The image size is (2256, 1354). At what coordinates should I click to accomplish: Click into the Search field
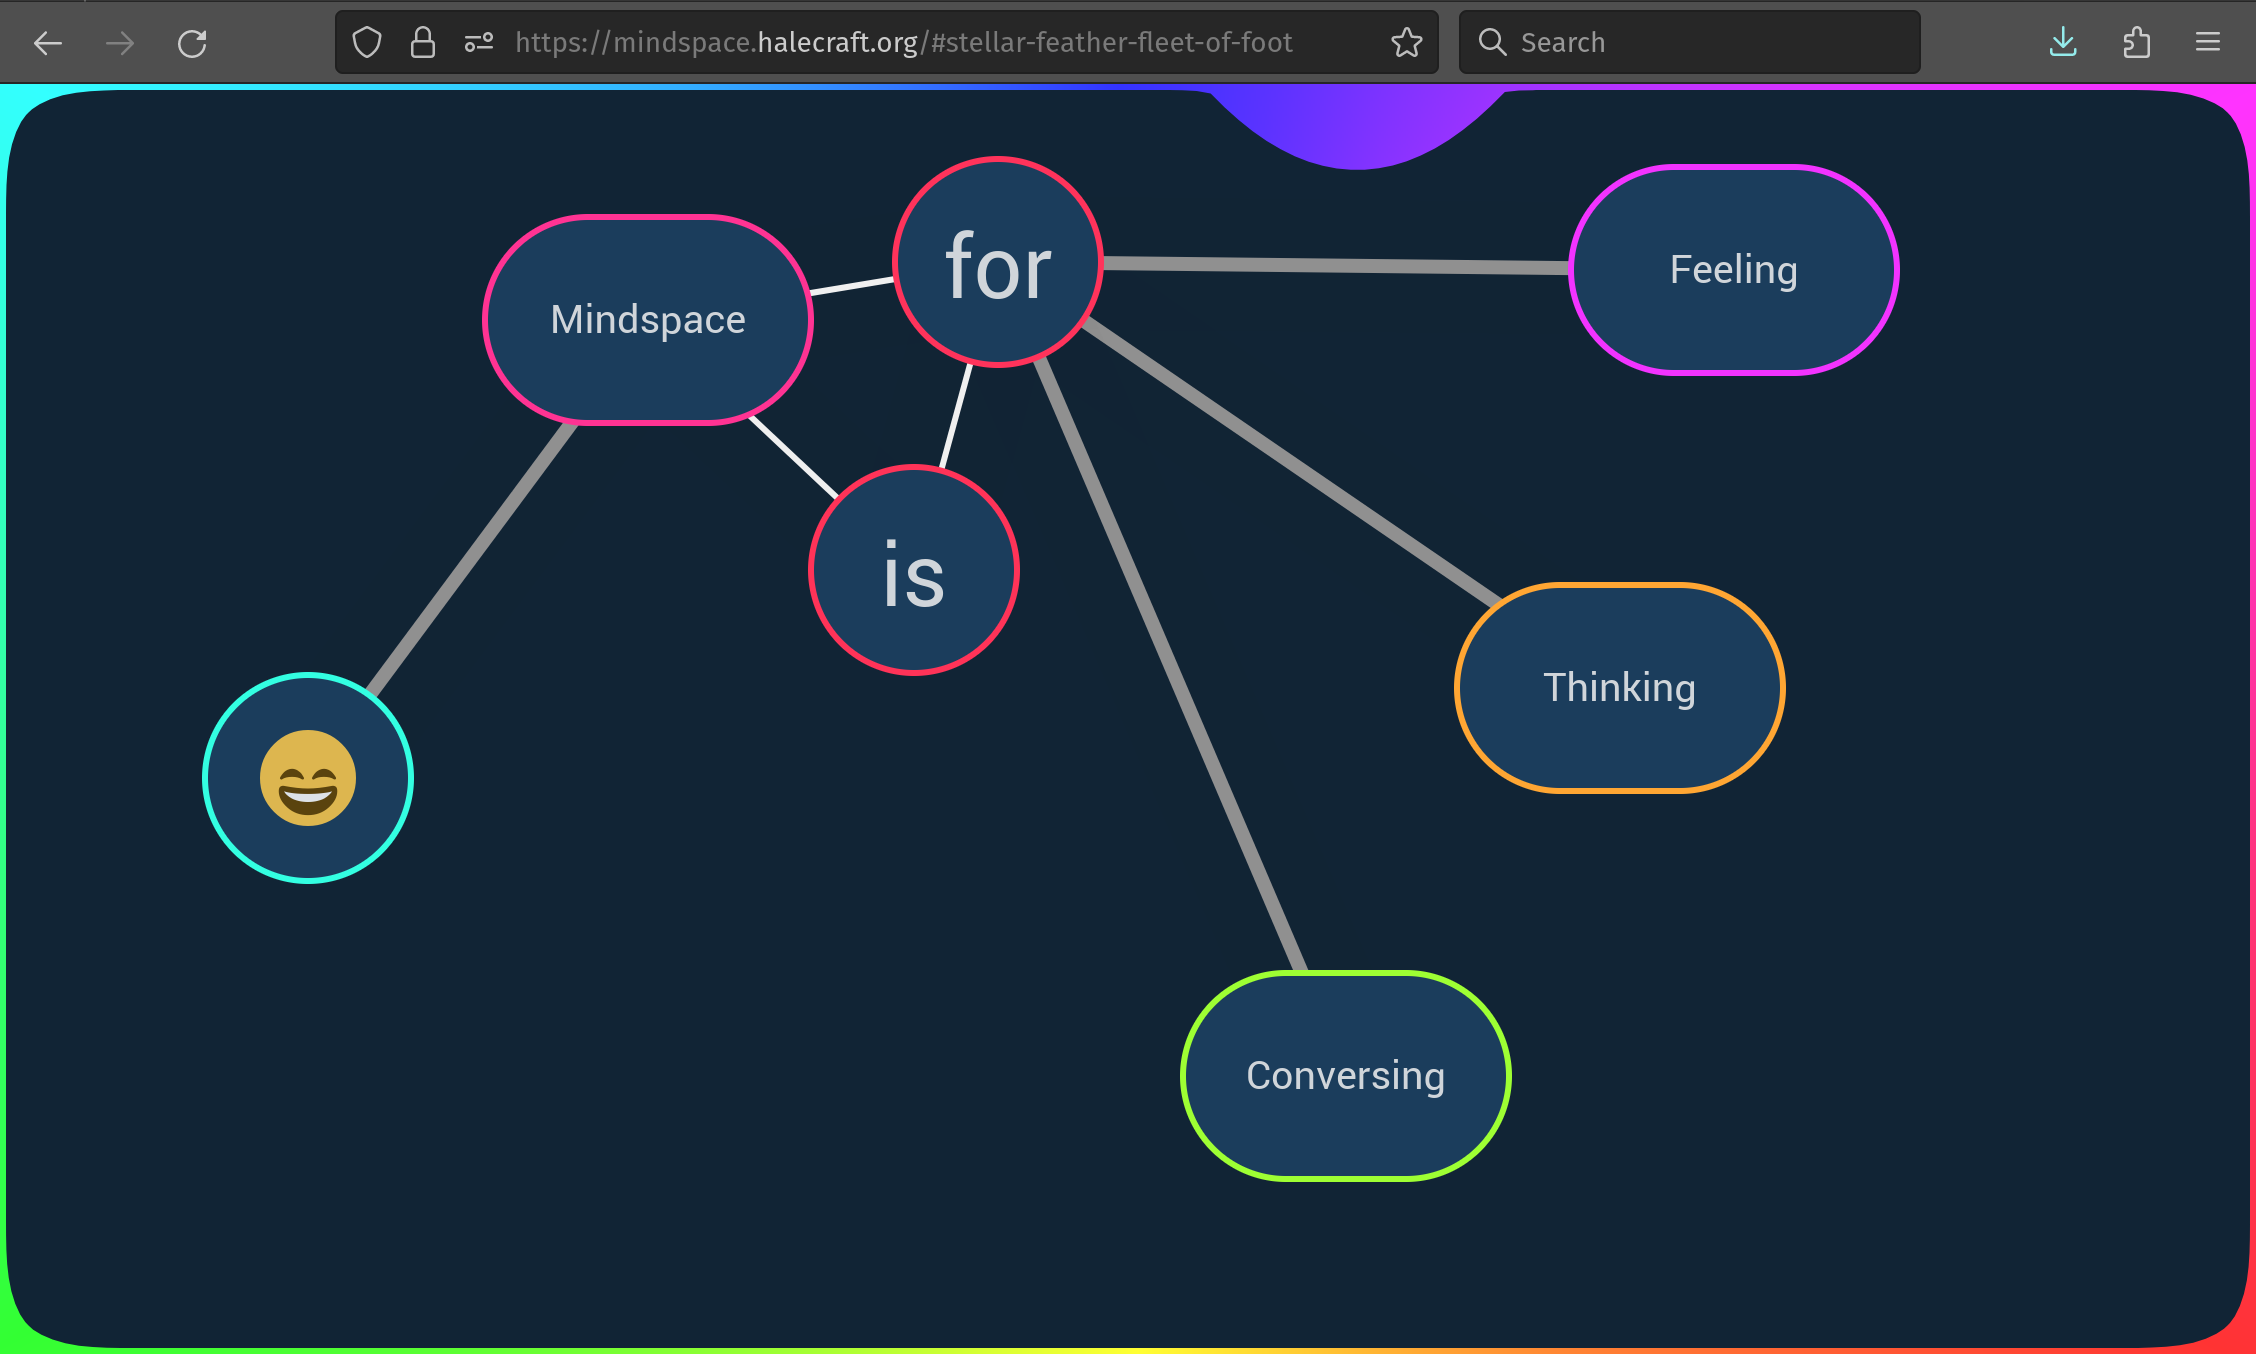click(x=1700, y=43)
